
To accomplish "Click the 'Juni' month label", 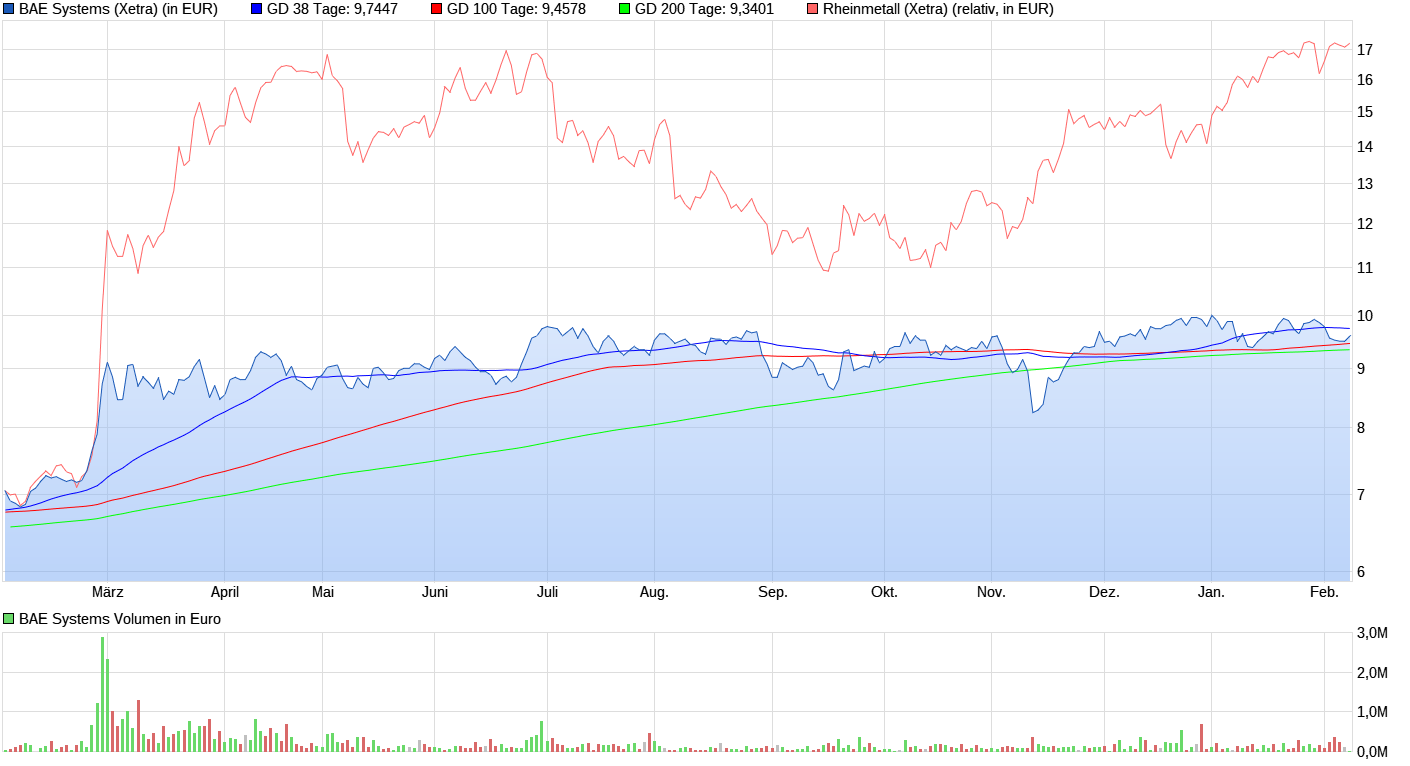I will (435, 592).
